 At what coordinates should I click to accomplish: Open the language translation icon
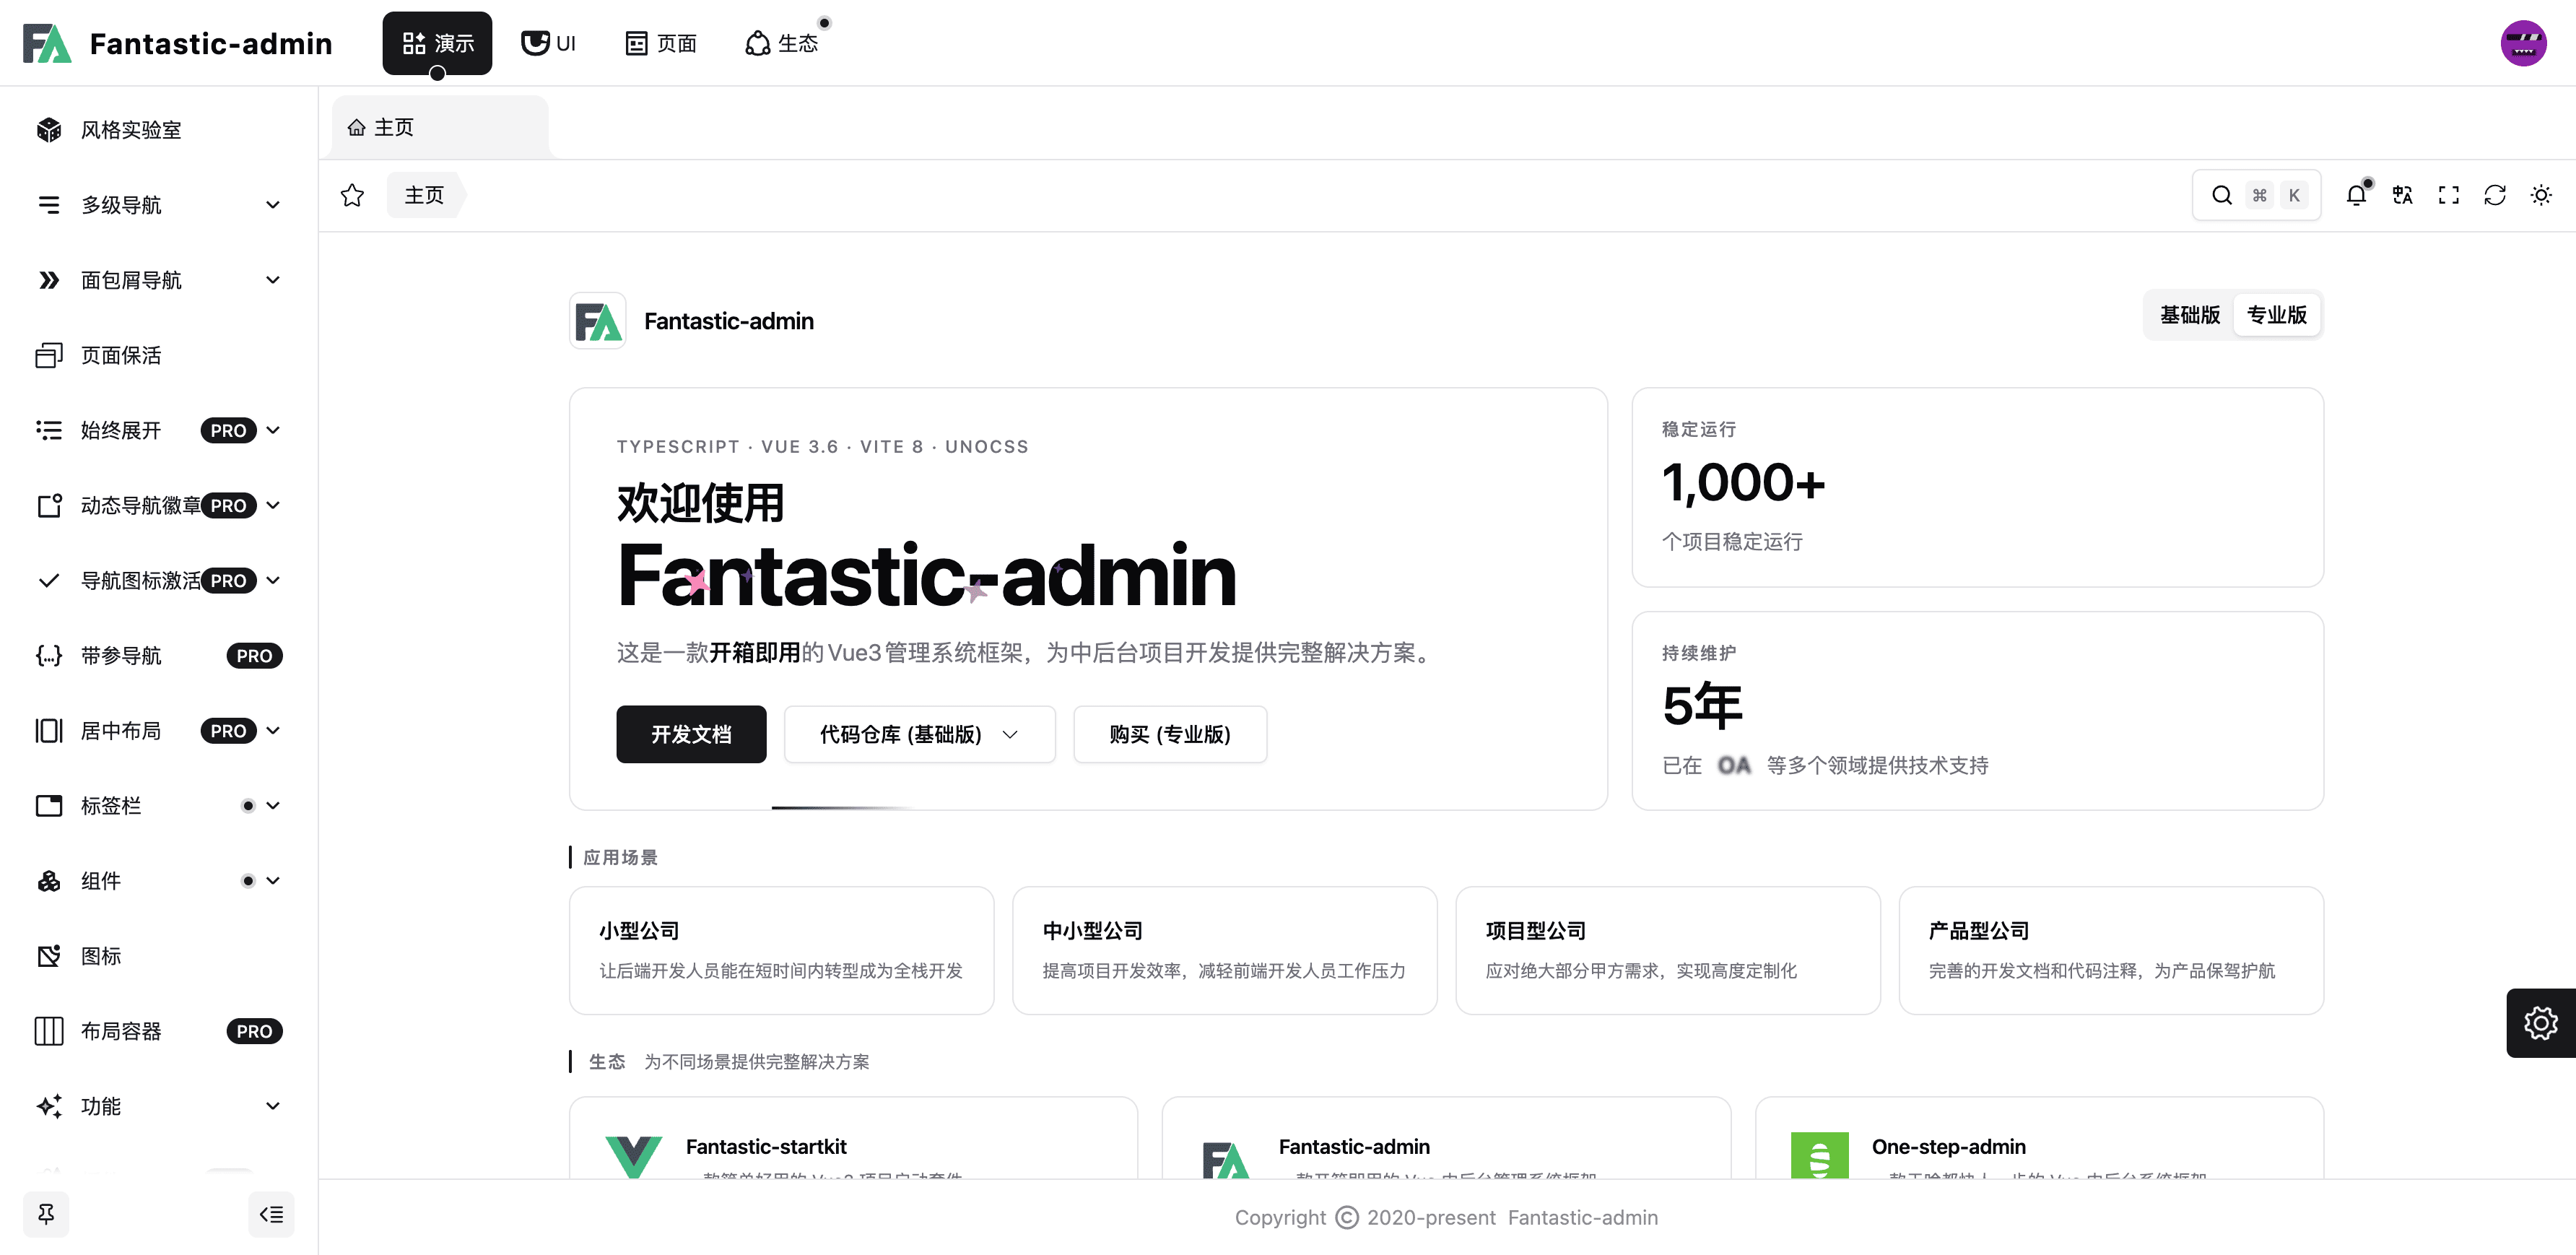pos(2402,195)
